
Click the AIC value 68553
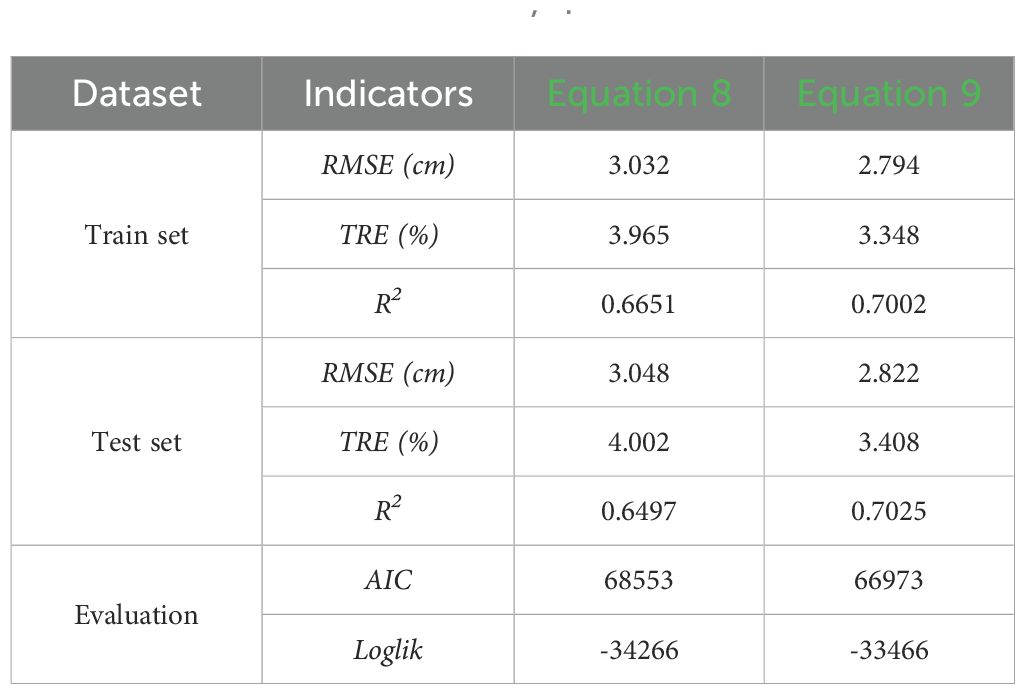coord(639,580)
